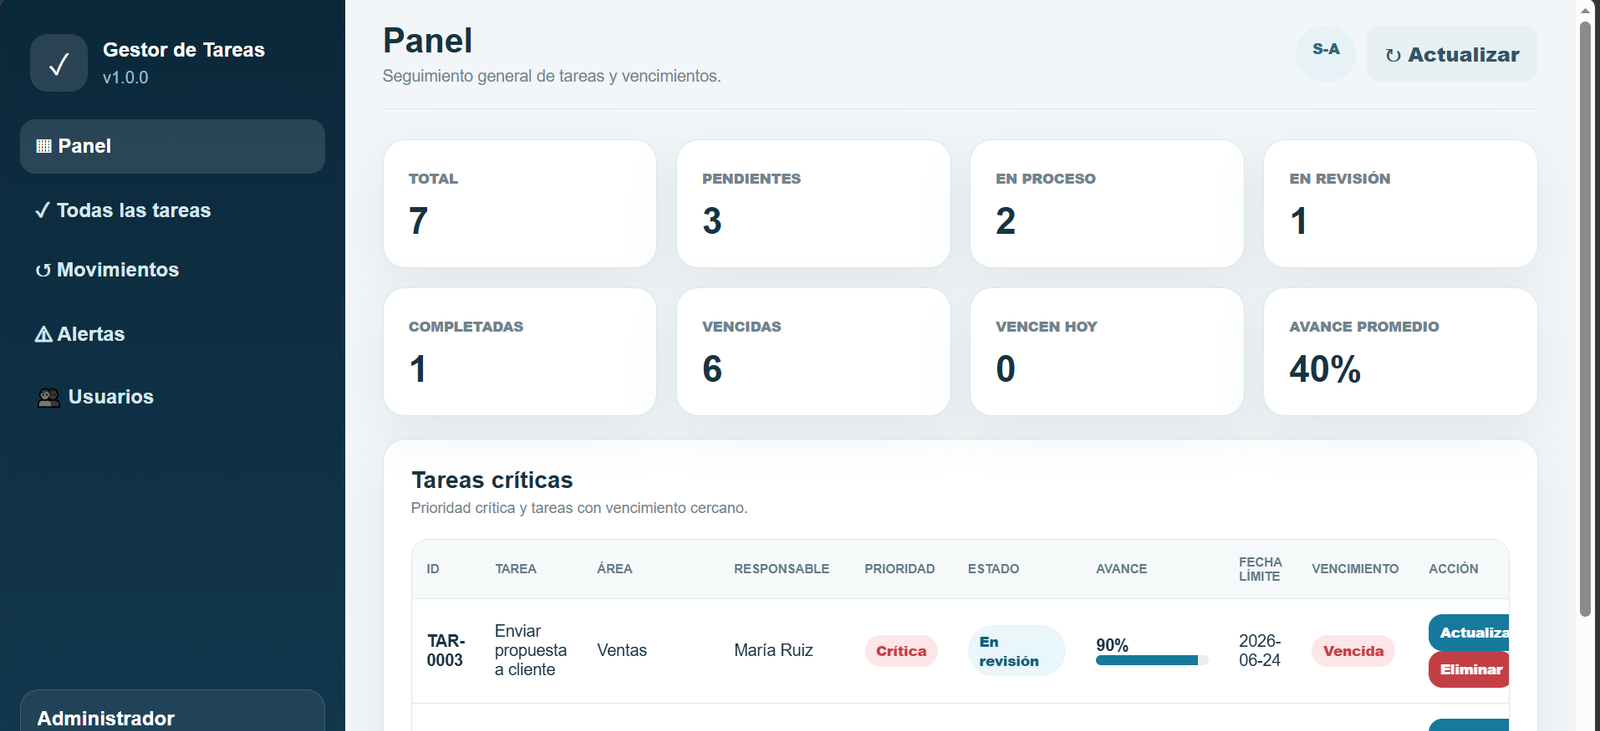Click the Gestor de Tareas title
The height and width of the screenshot is (731, 1600).
[184, 50]
